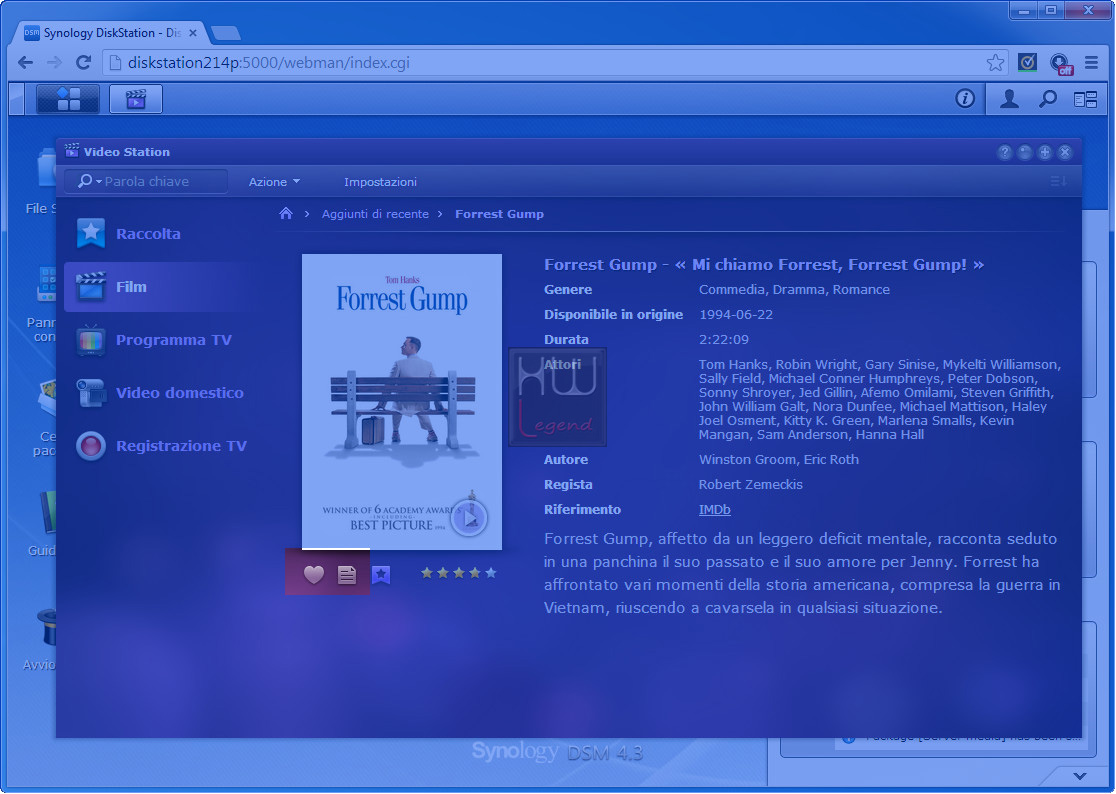Add Forrest Gump to favorites heart
Image resolution: width=1116 pixels, height=794 pixels.
click(314, 574)
